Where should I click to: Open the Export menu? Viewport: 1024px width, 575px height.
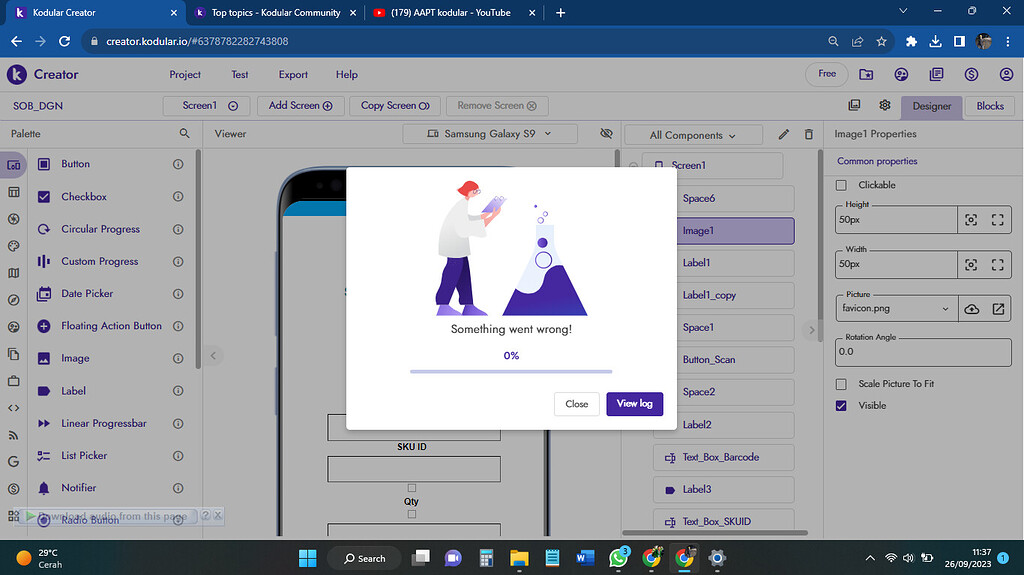click(x=293, y=74)
